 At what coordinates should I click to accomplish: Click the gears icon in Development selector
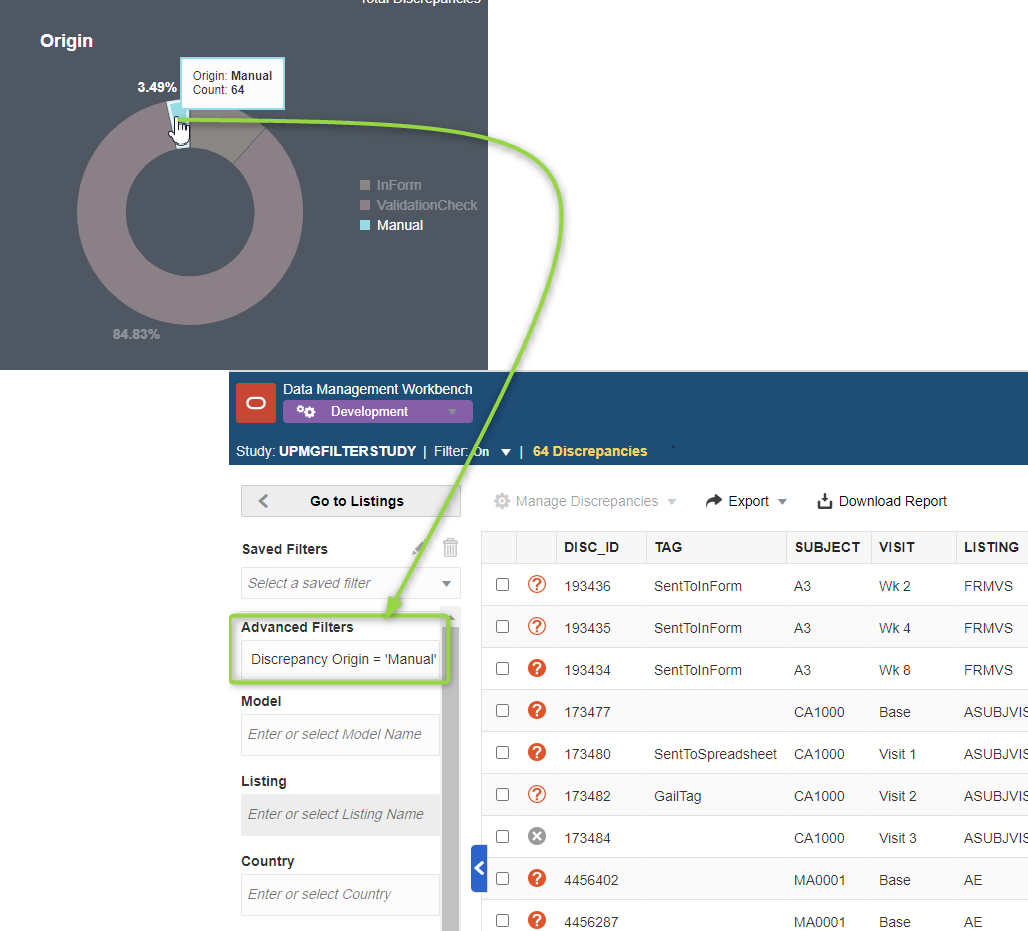306,412
